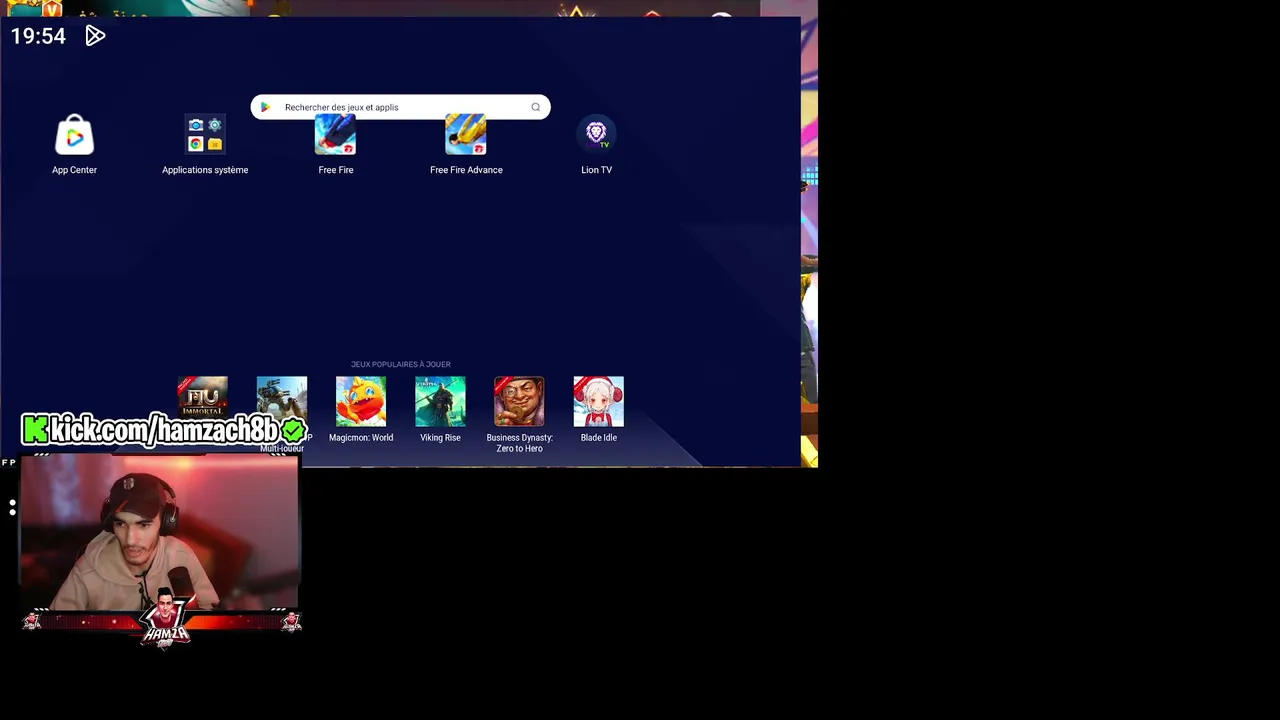Click the App Center label text
Screen dimensions: 1280x720
[x=74, y=170]
